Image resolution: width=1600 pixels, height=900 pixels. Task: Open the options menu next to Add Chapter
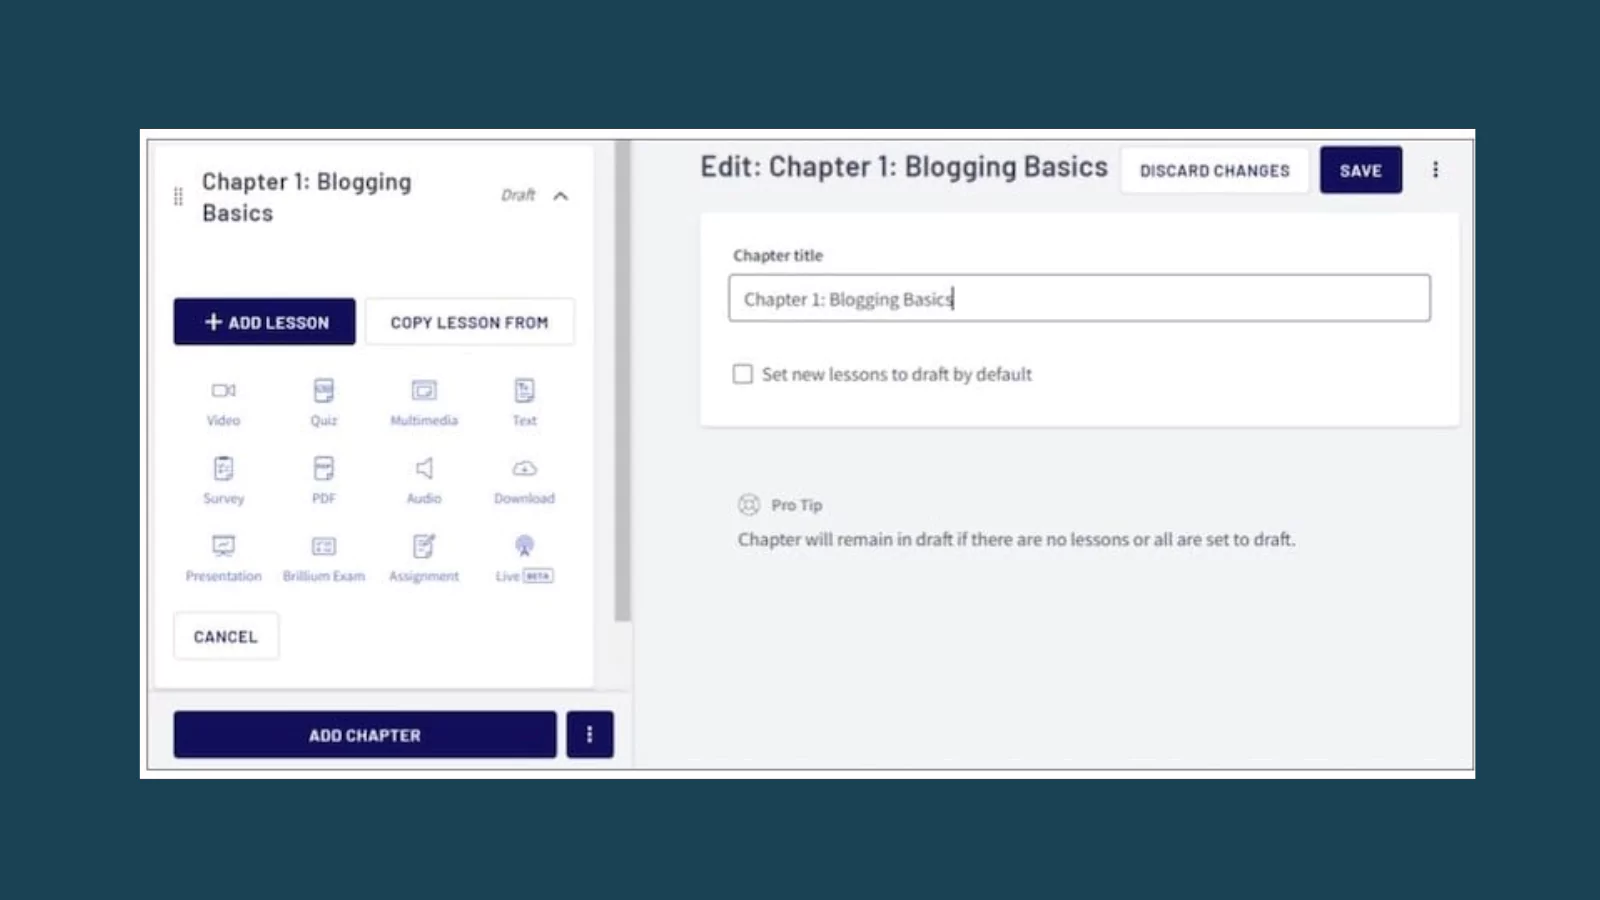click(x=590, y=735)
